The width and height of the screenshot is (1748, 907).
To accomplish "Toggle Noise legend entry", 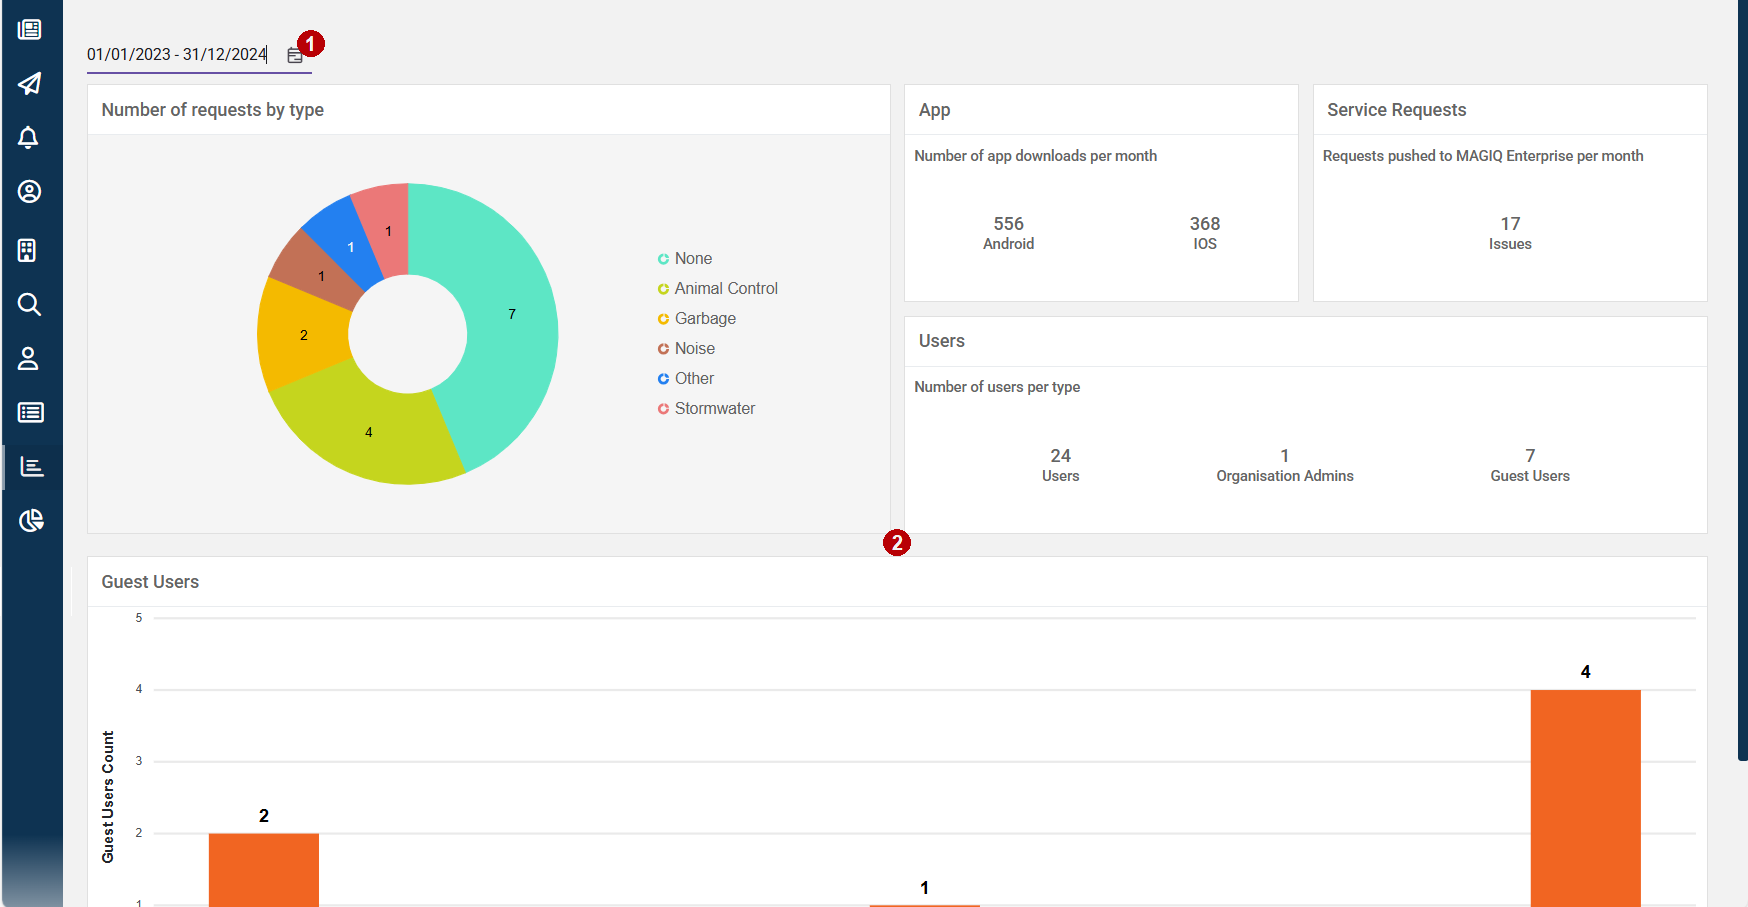I will coord(686,348).
